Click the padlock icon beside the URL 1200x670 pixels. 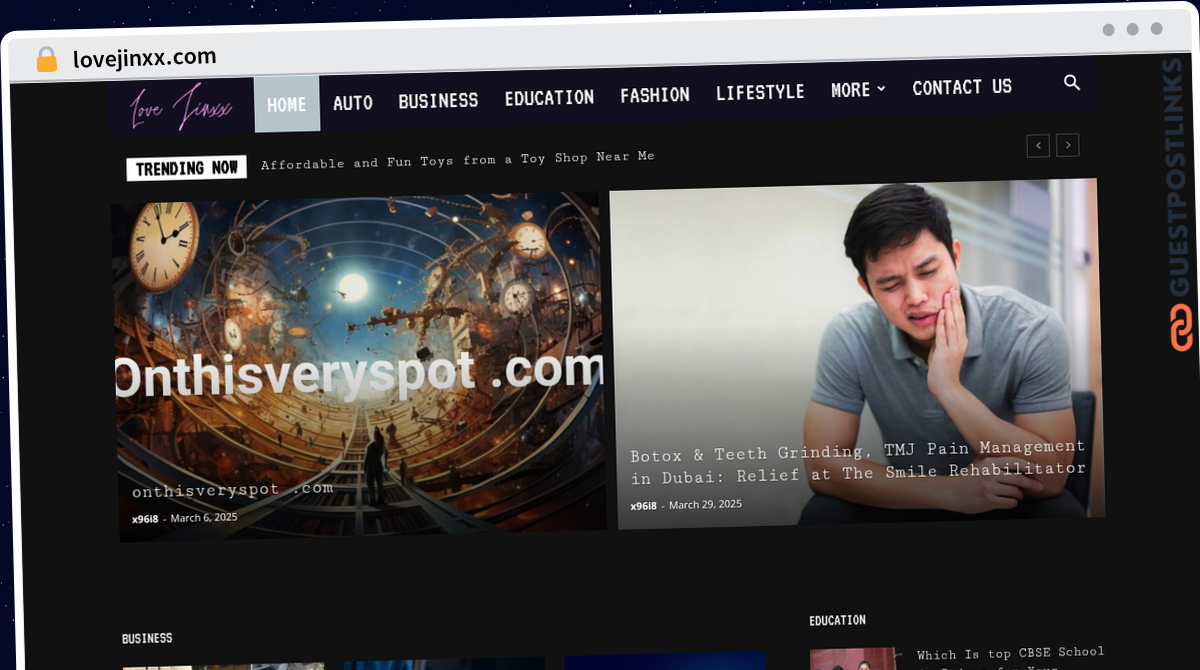click(x=47, y=60)
